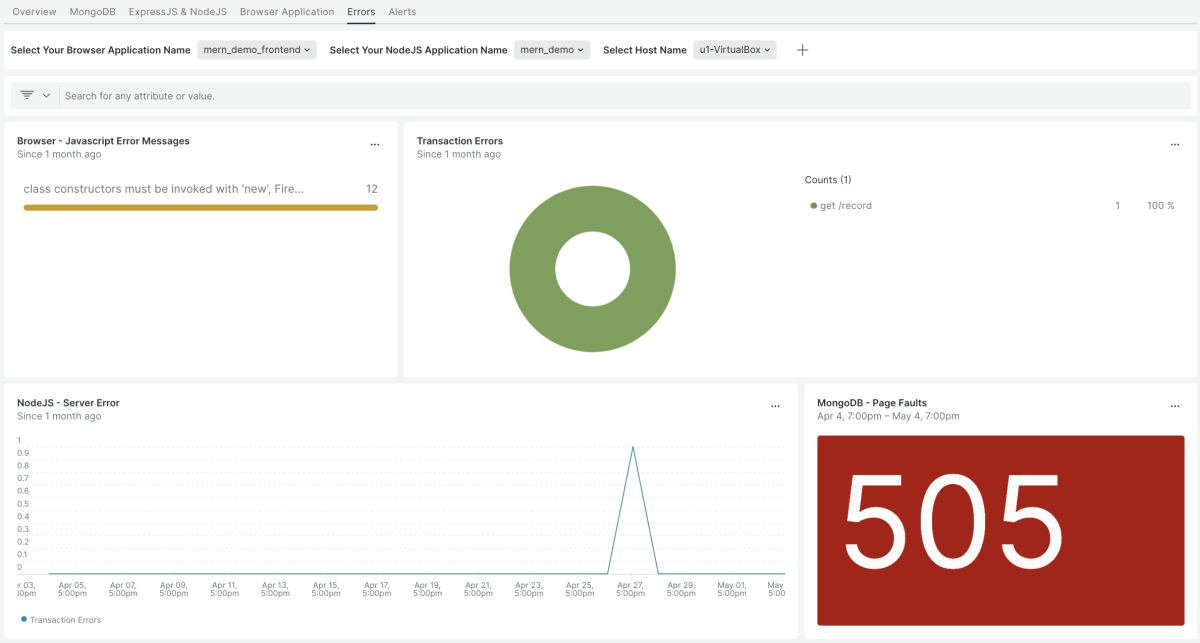Open MongoDB Page Faults widget ellipsis menu

(1175, 407)
